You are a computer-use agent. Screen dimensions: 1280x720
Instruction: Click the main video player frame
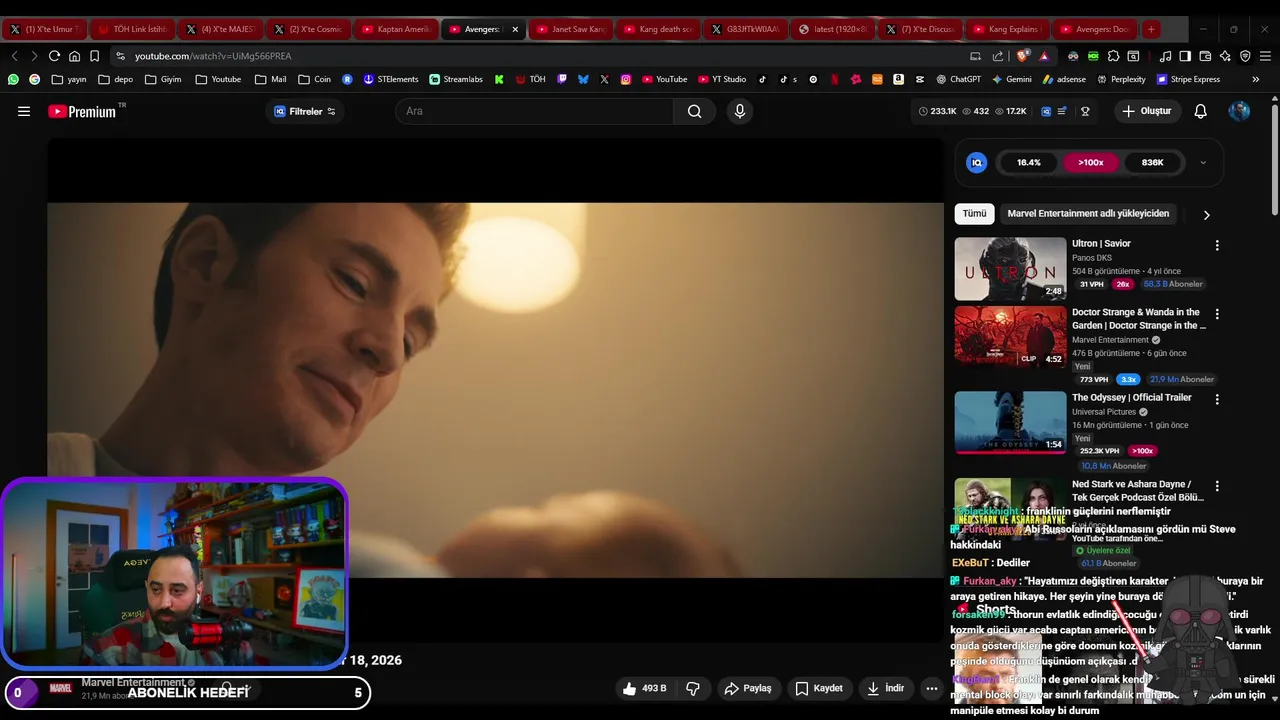[x=495, y=390]
